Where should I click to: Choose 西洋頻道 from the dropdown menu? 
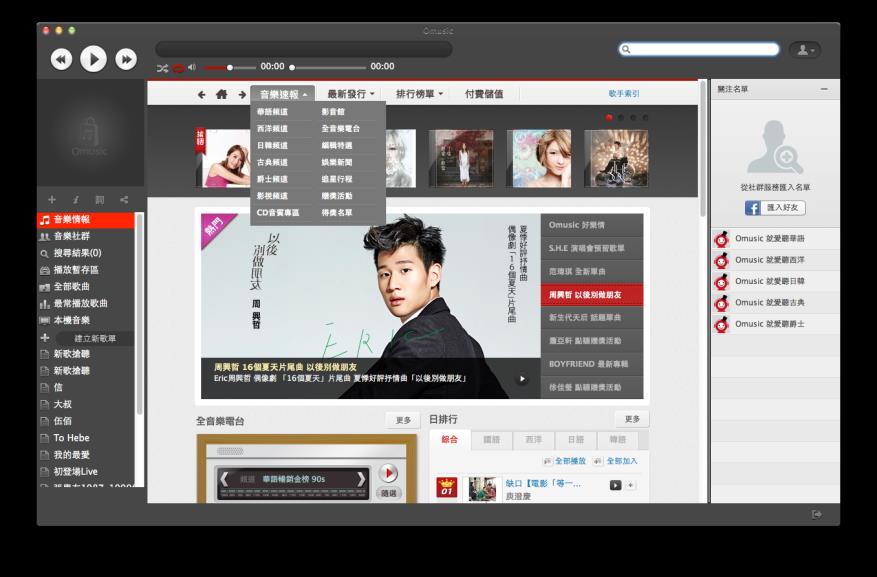(272, 129)
